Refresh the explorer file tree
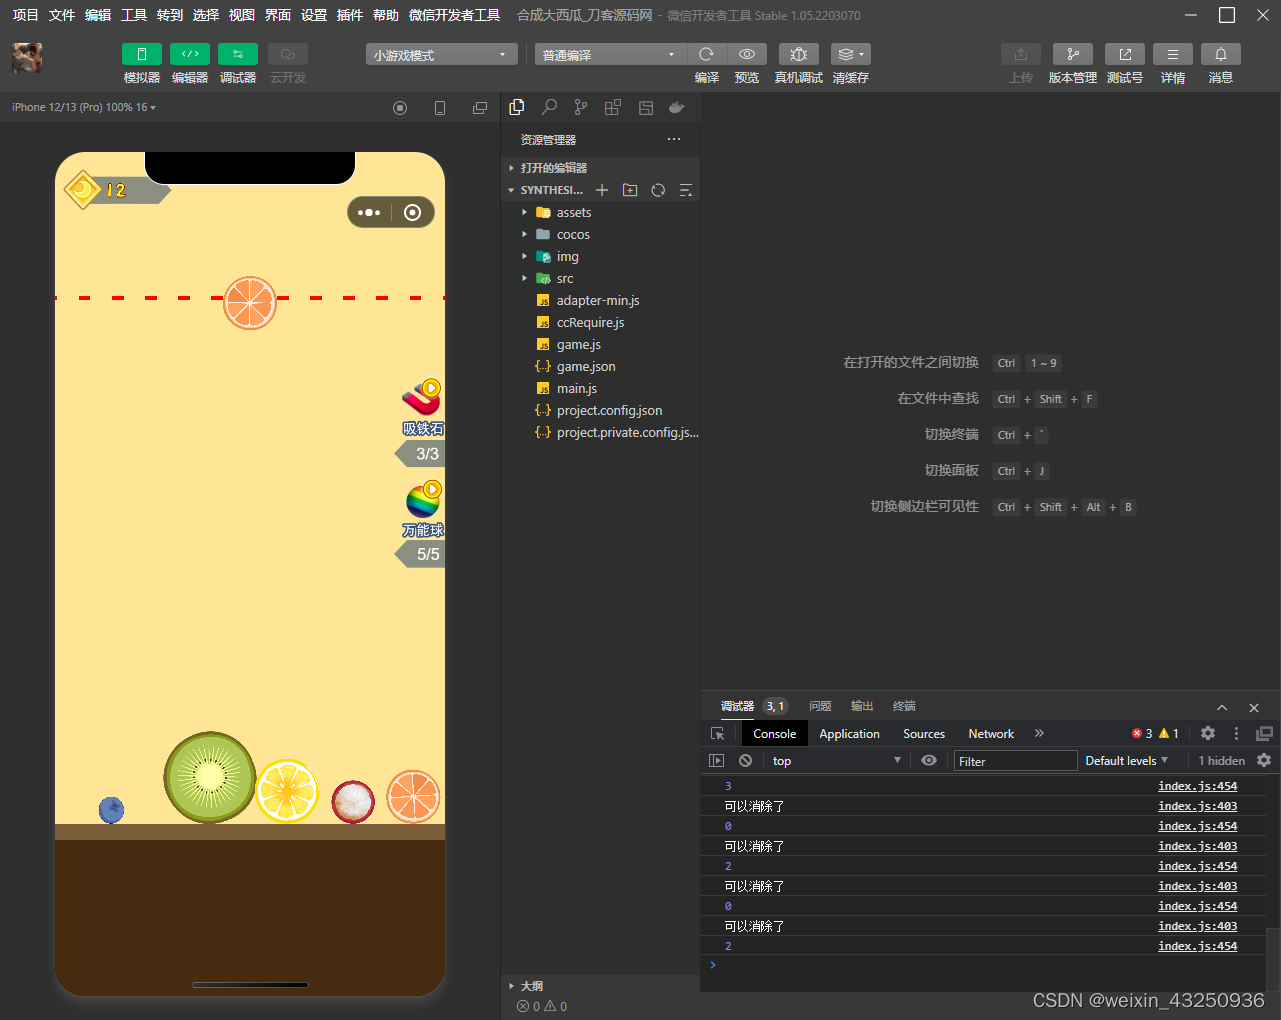The width and height of the screenshot is (1281, 1020). point(658,190)
